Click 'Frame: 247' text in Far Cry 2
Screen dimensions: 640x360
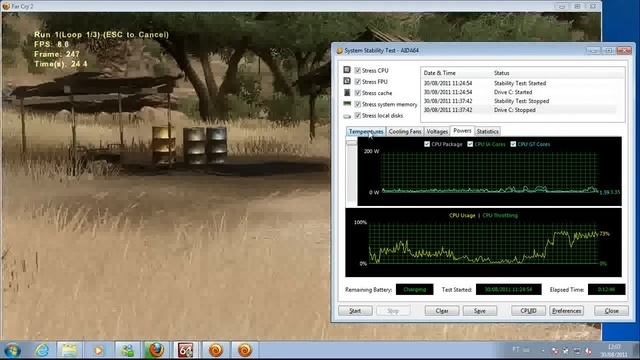(x=57, y=54)
